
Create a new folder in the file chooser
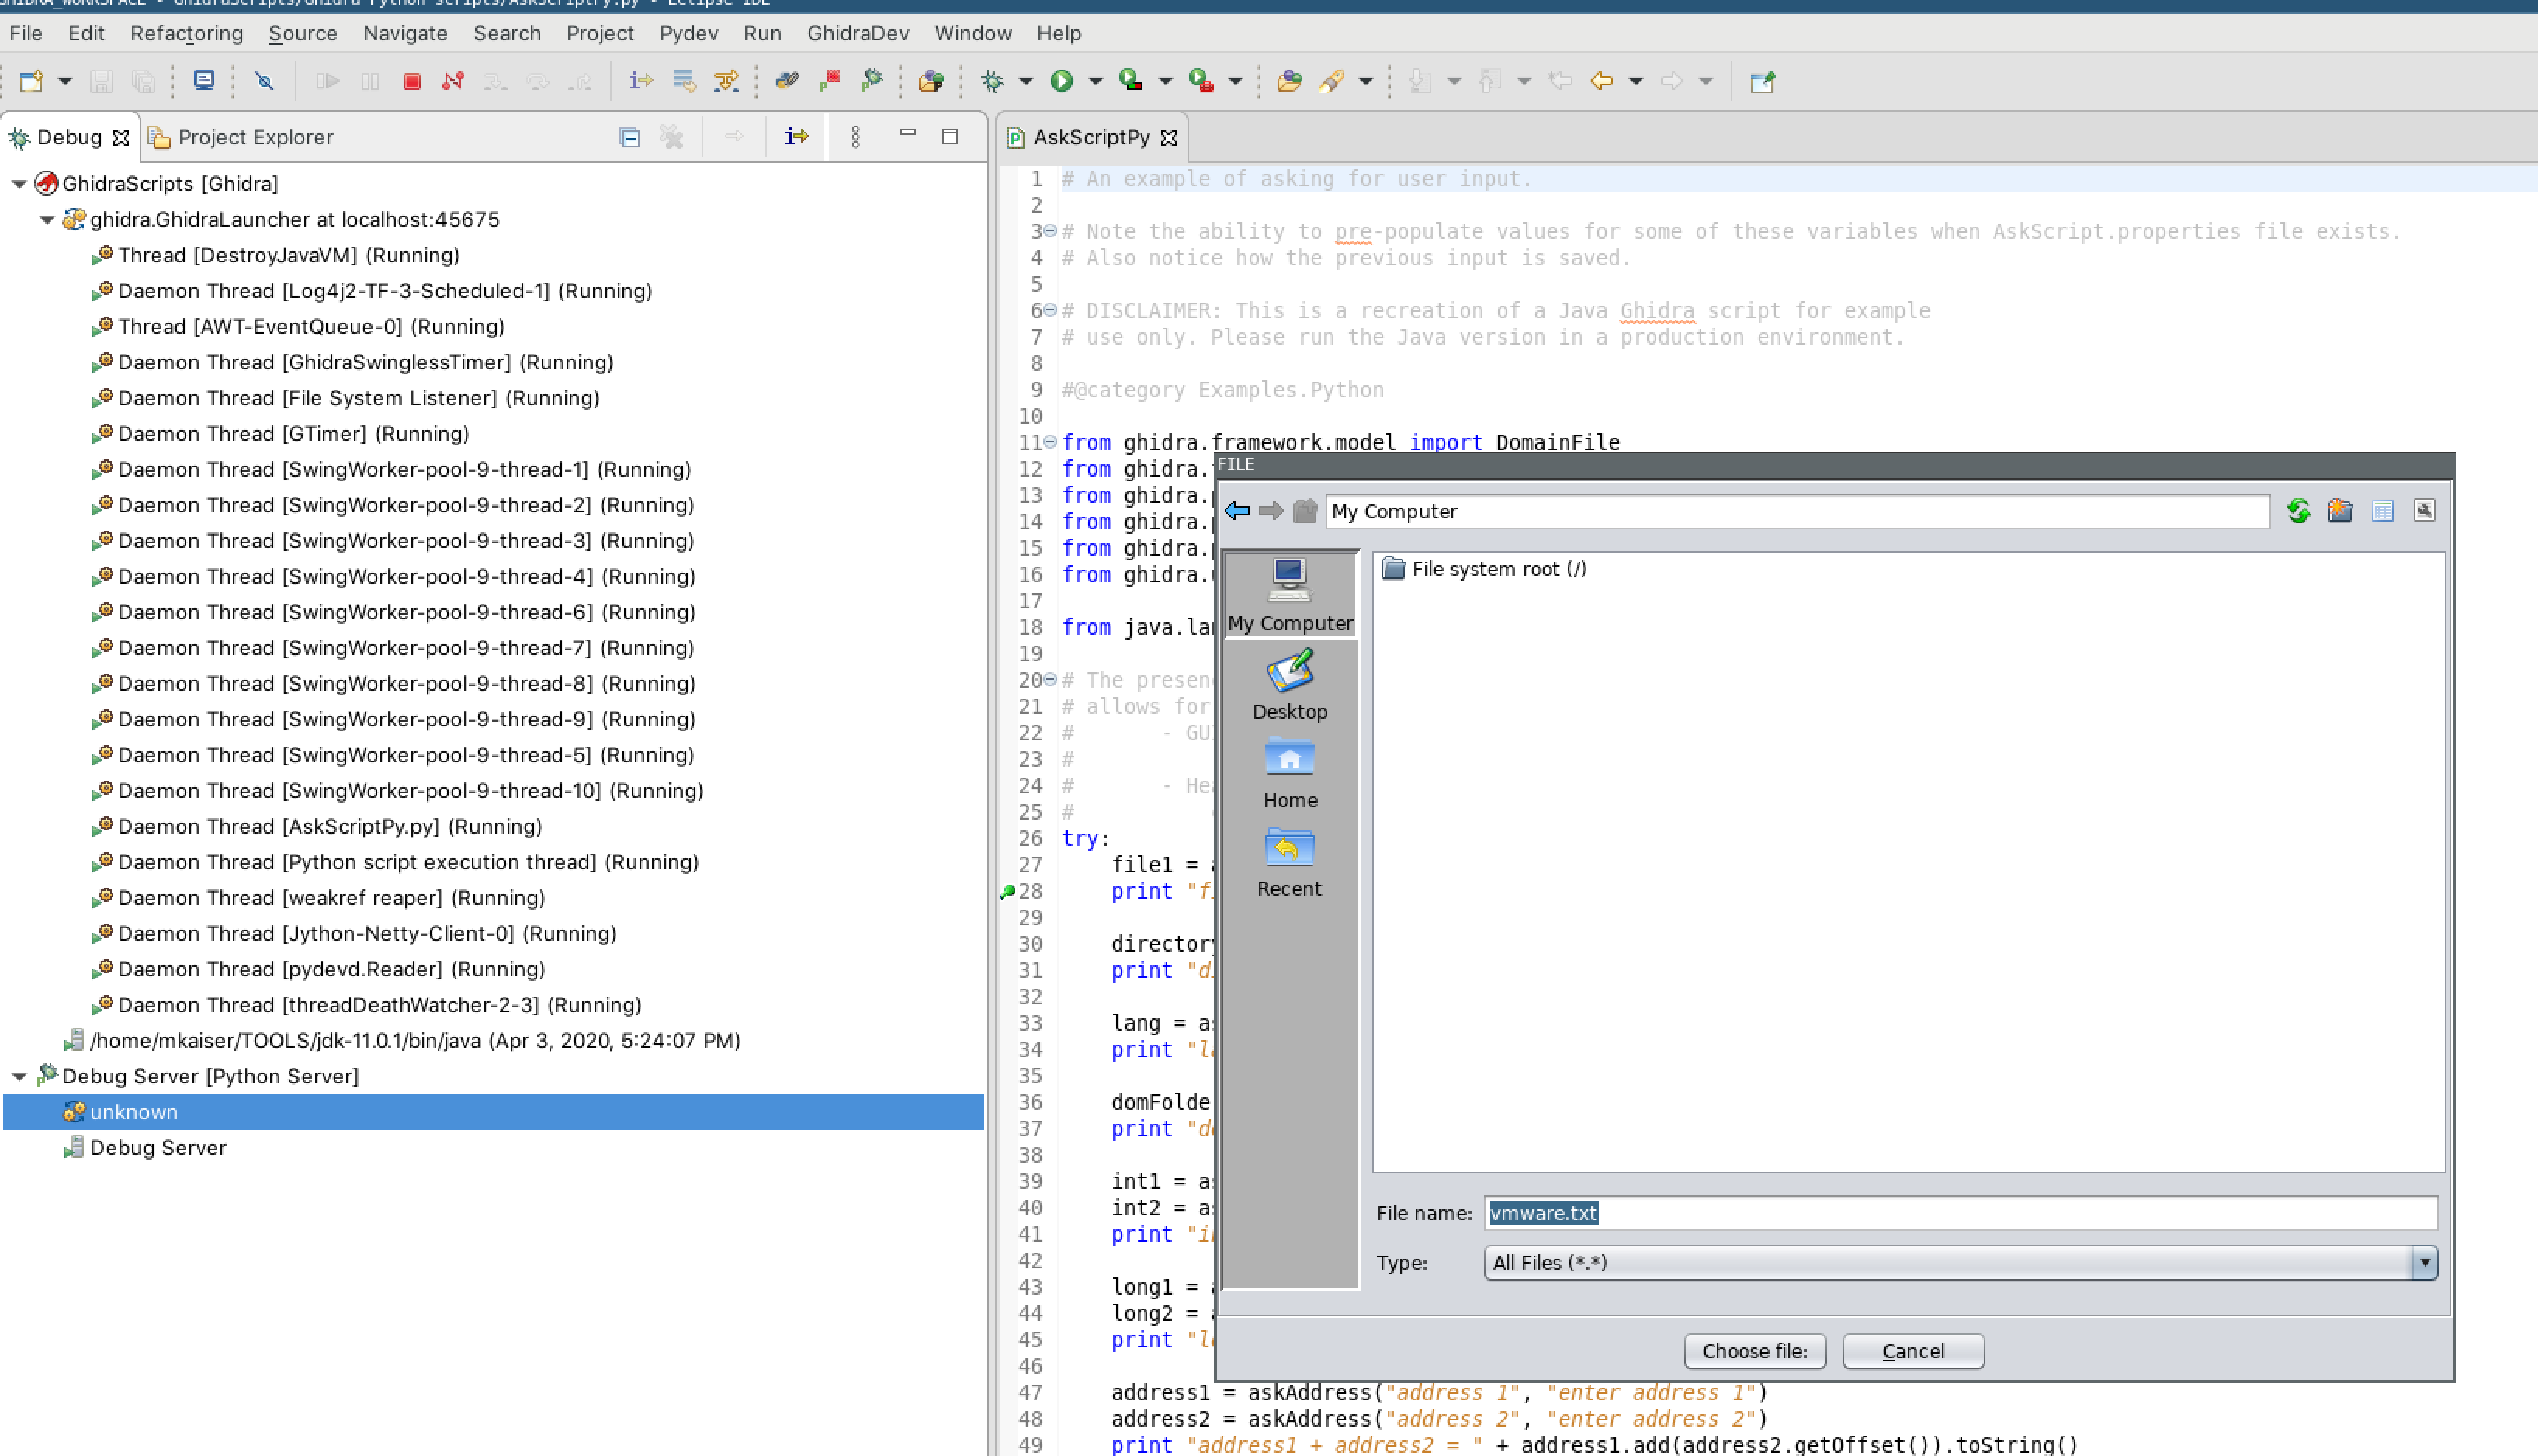click(x=2340, y=510)
